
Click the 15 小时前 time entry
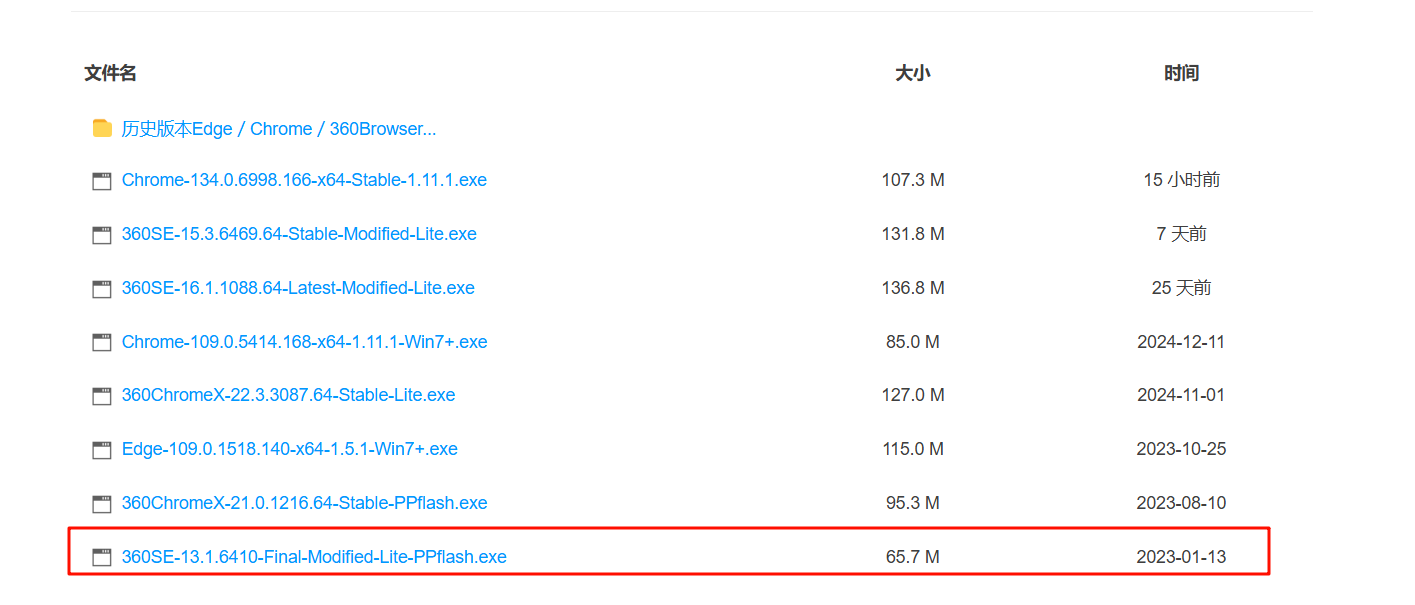(1181, 180)
